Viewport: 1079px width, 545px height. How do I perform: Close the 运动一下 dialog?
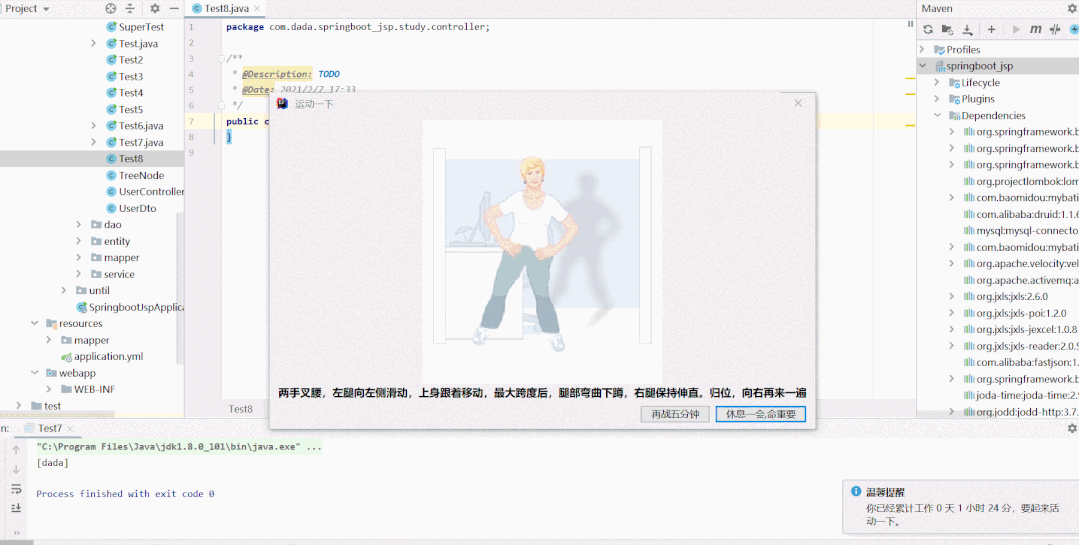coord(798,103)
